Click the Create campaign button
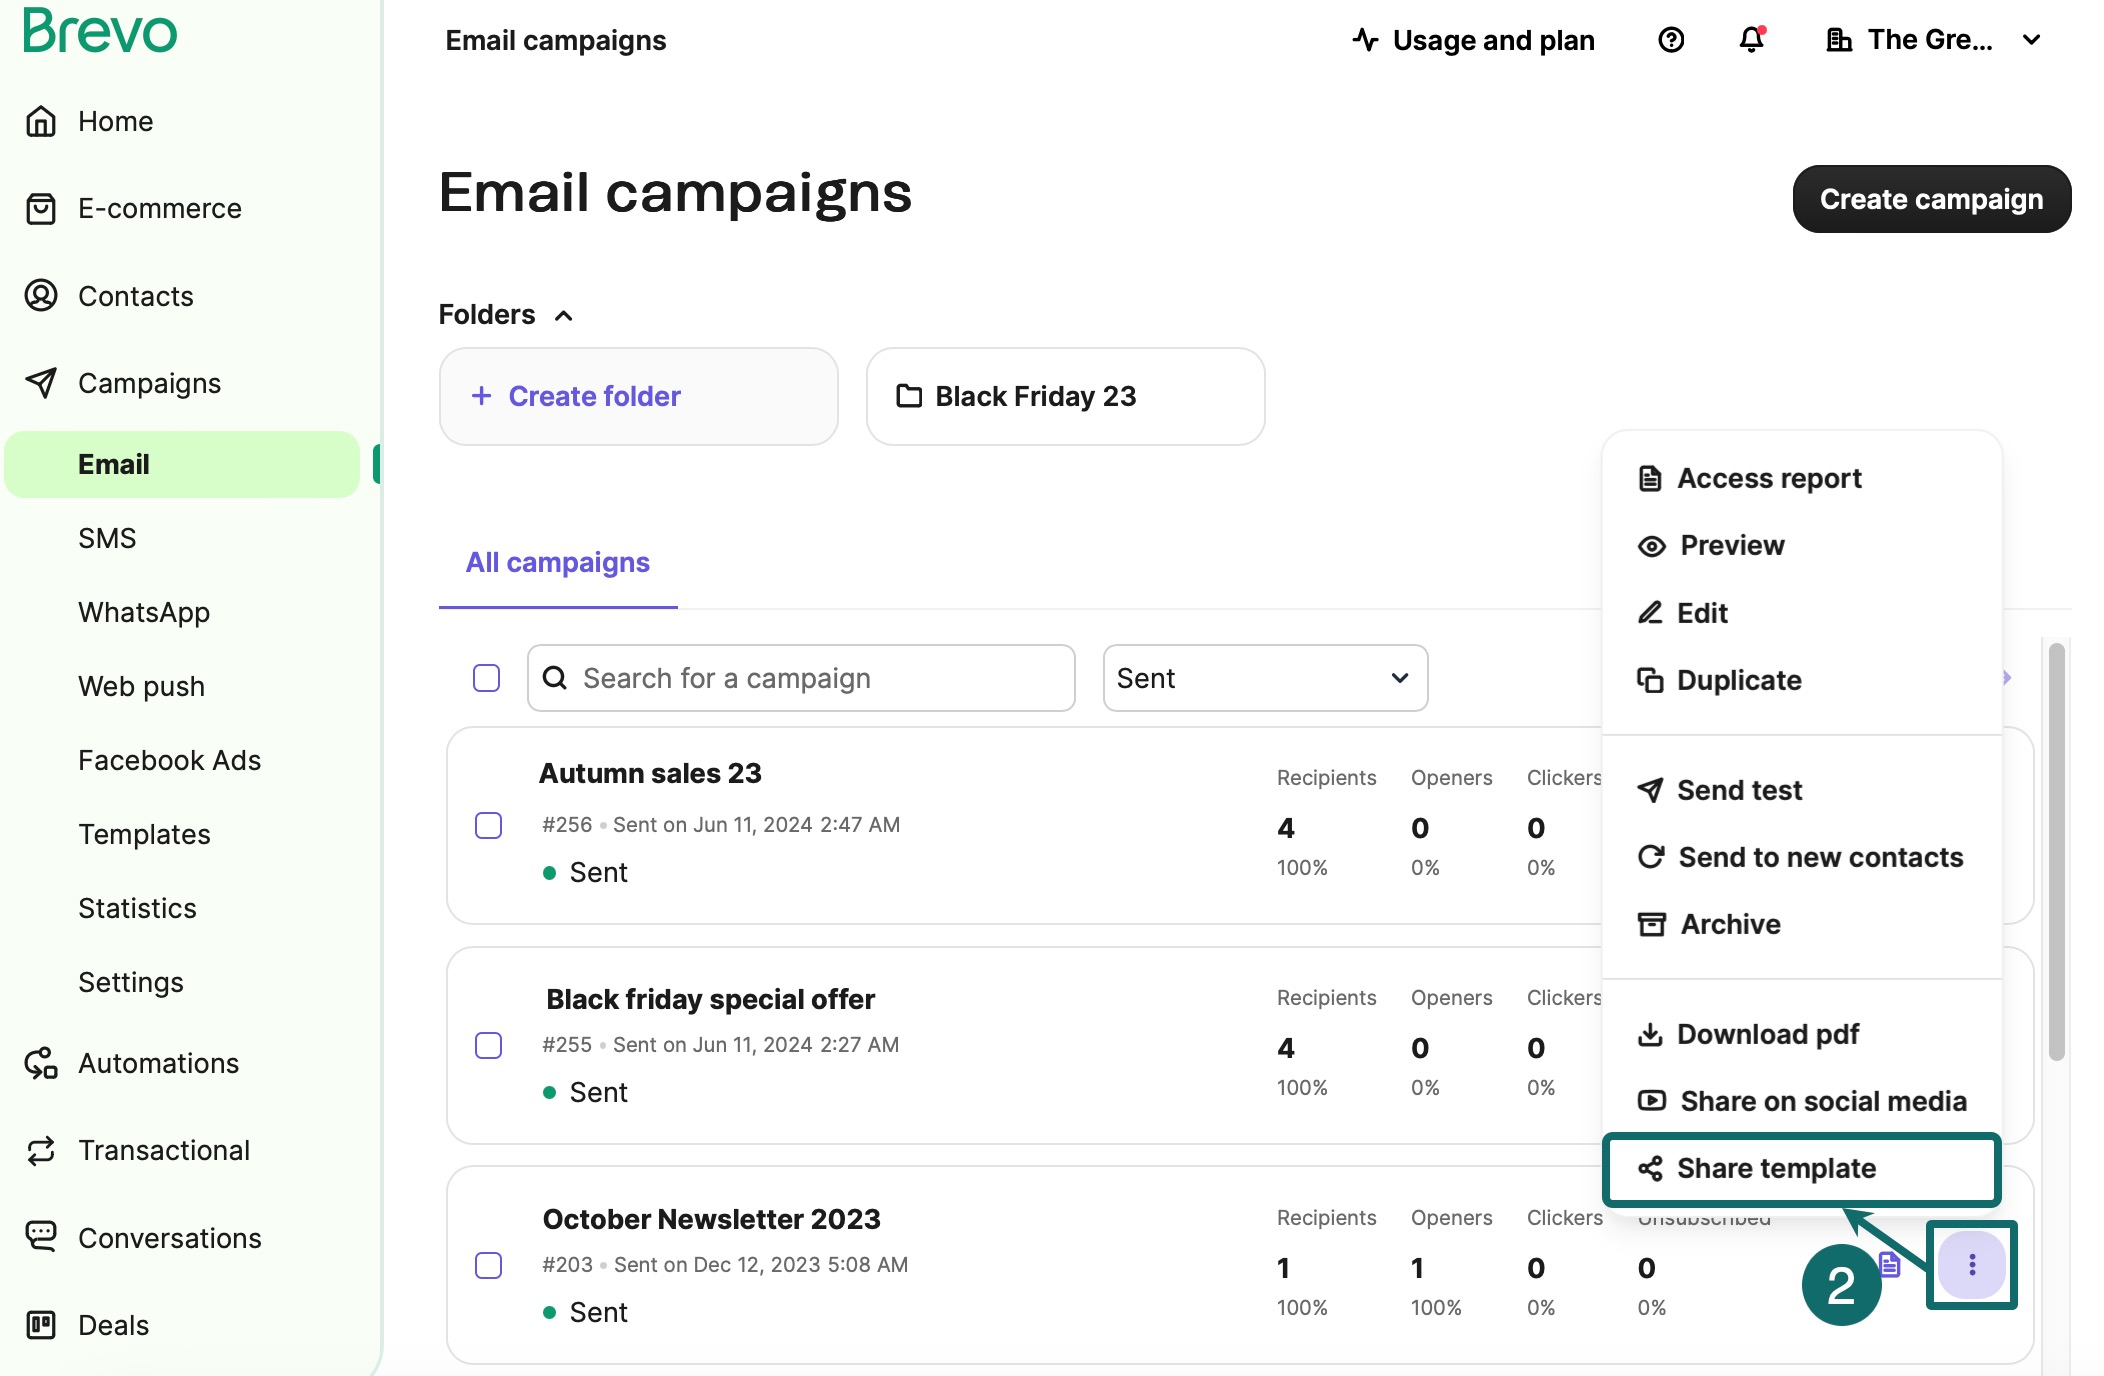 point(1931,199)
